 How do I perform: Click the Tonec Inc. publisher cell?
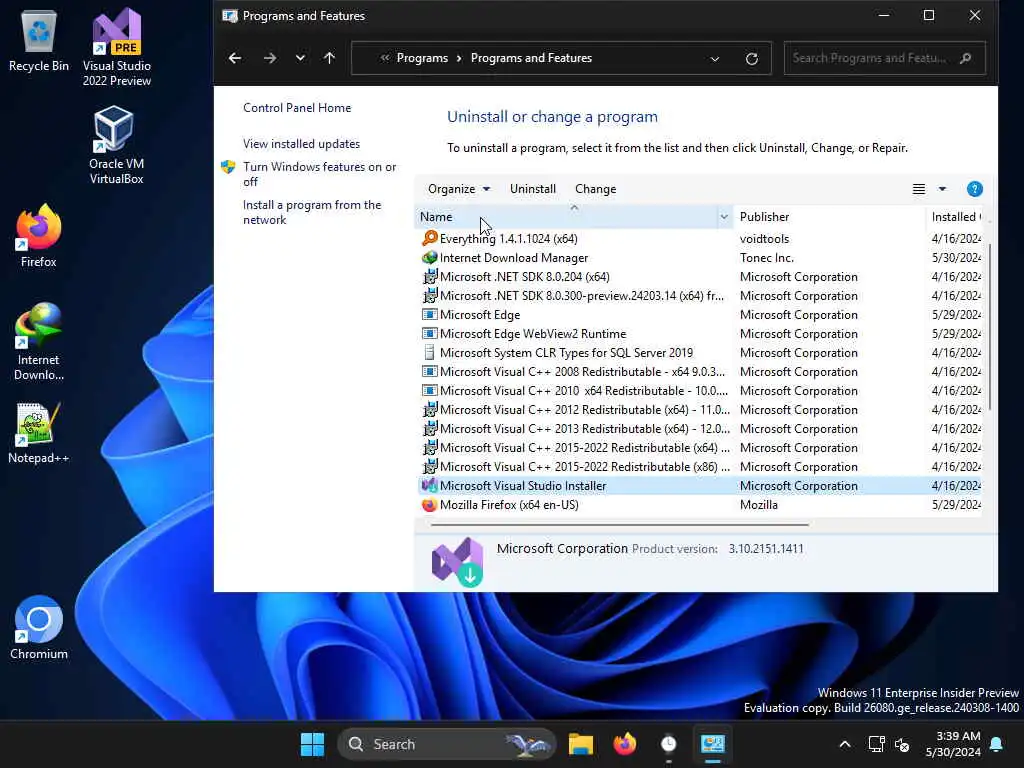766,258
